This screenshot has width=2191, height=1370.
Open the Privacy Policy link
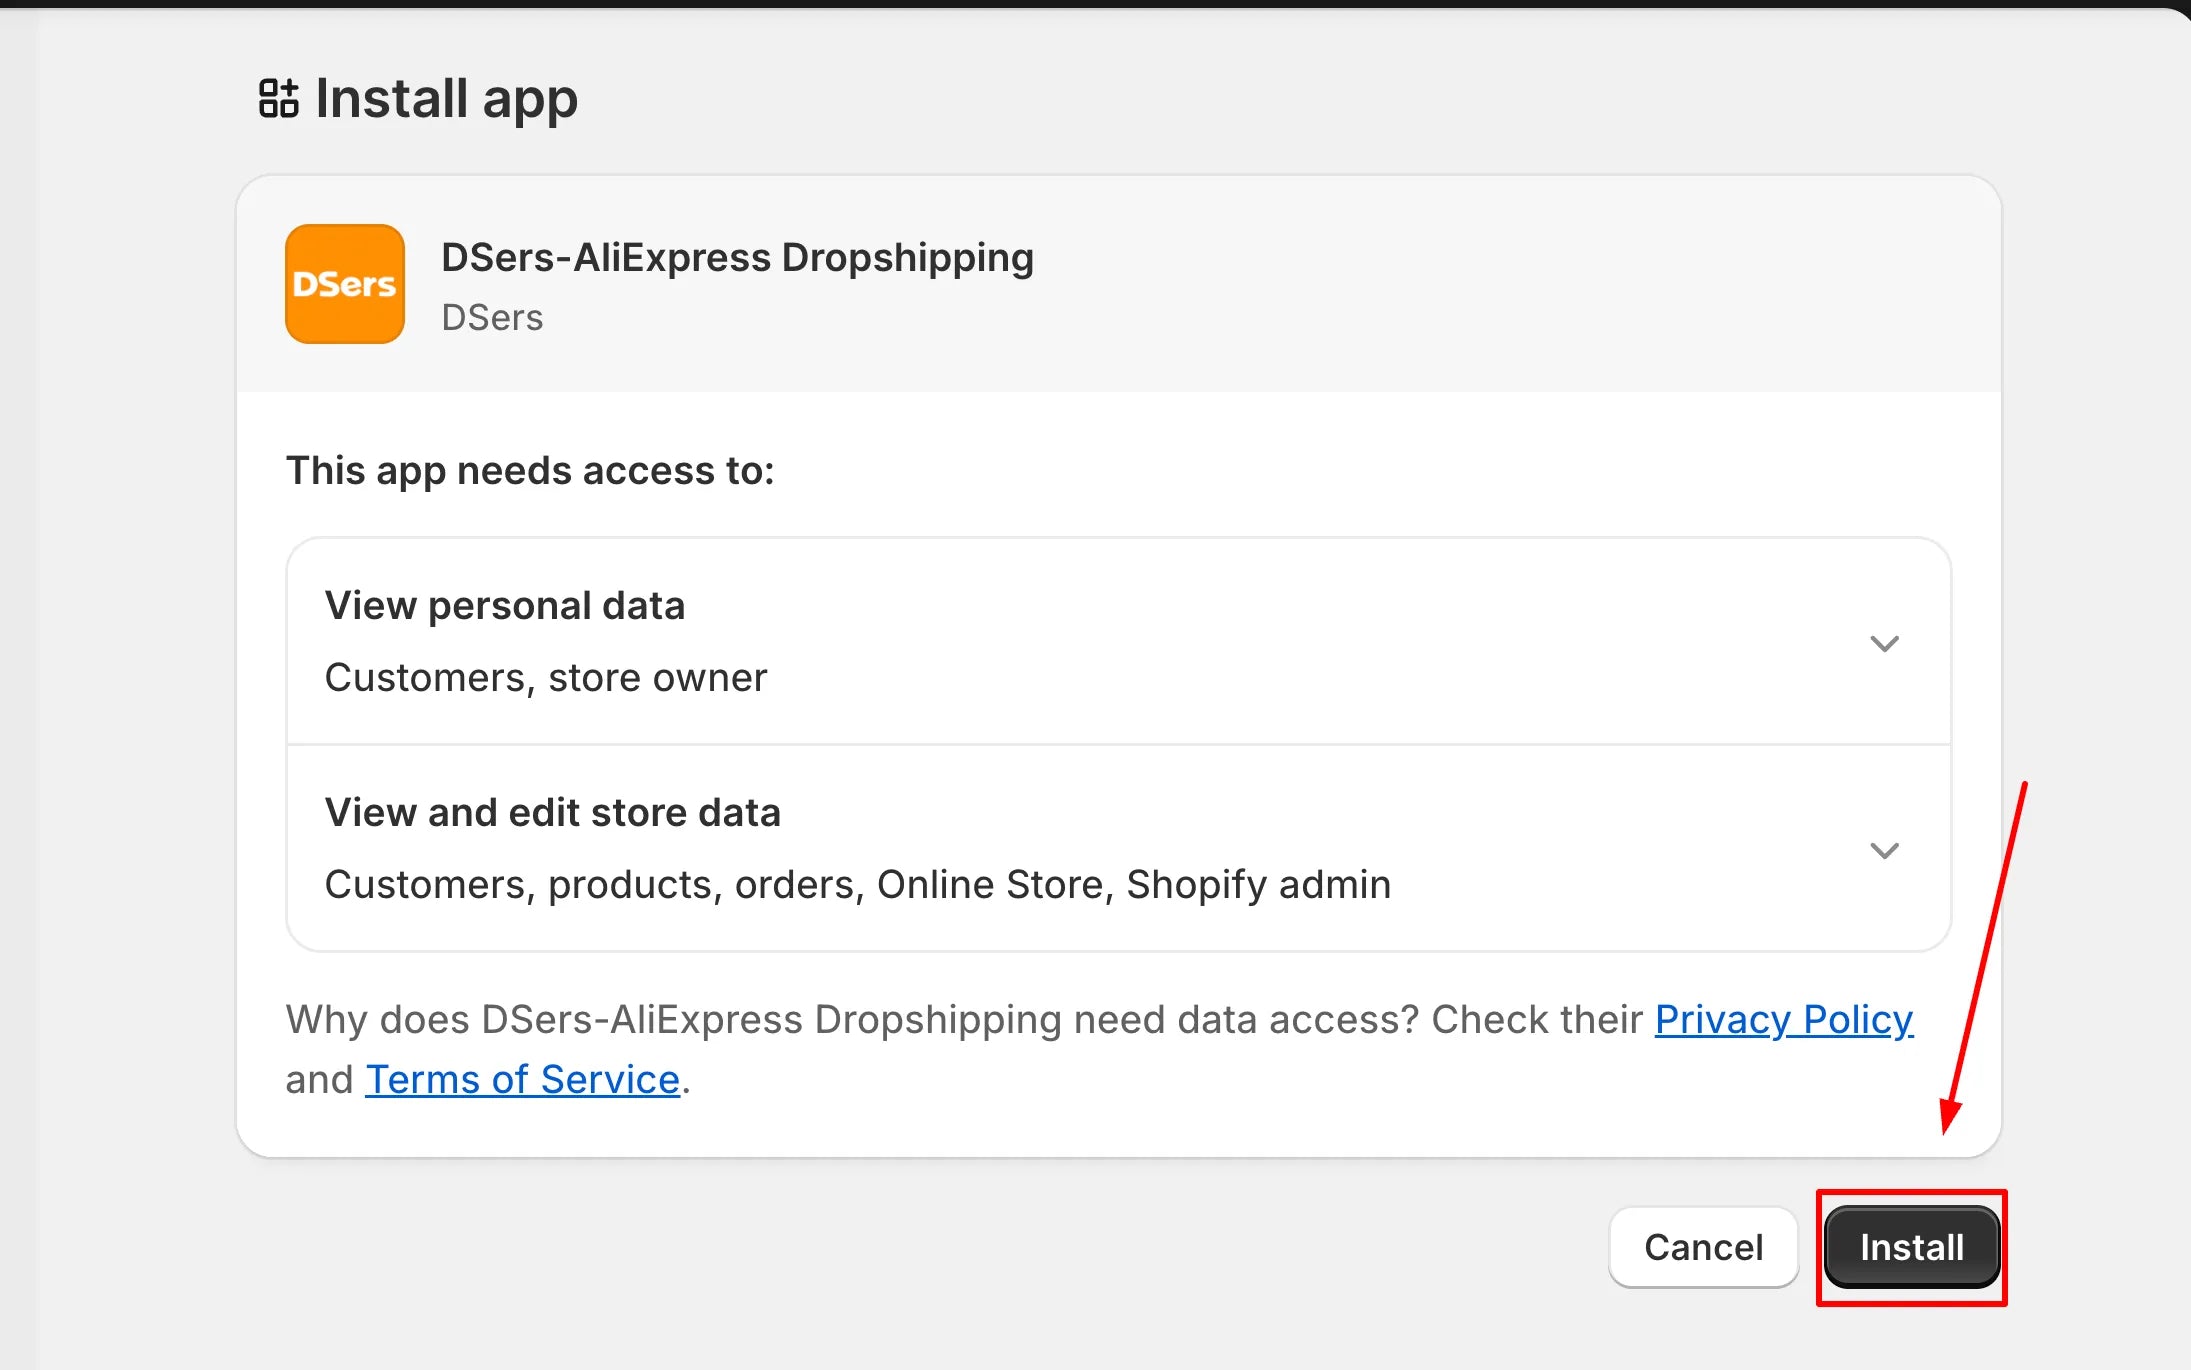1783,1019
